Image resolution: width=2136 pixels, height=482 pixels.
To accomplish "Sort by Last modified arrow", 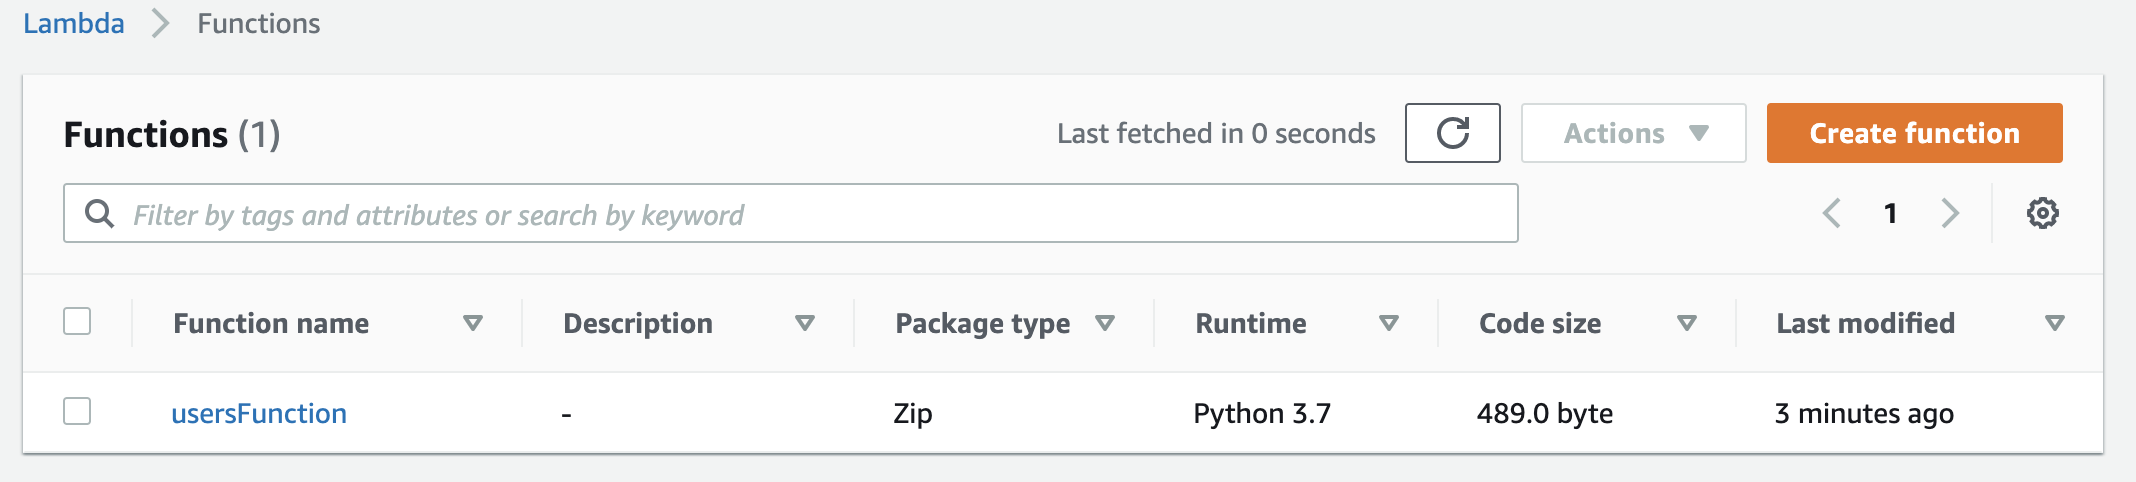I will coord(2055,323).
